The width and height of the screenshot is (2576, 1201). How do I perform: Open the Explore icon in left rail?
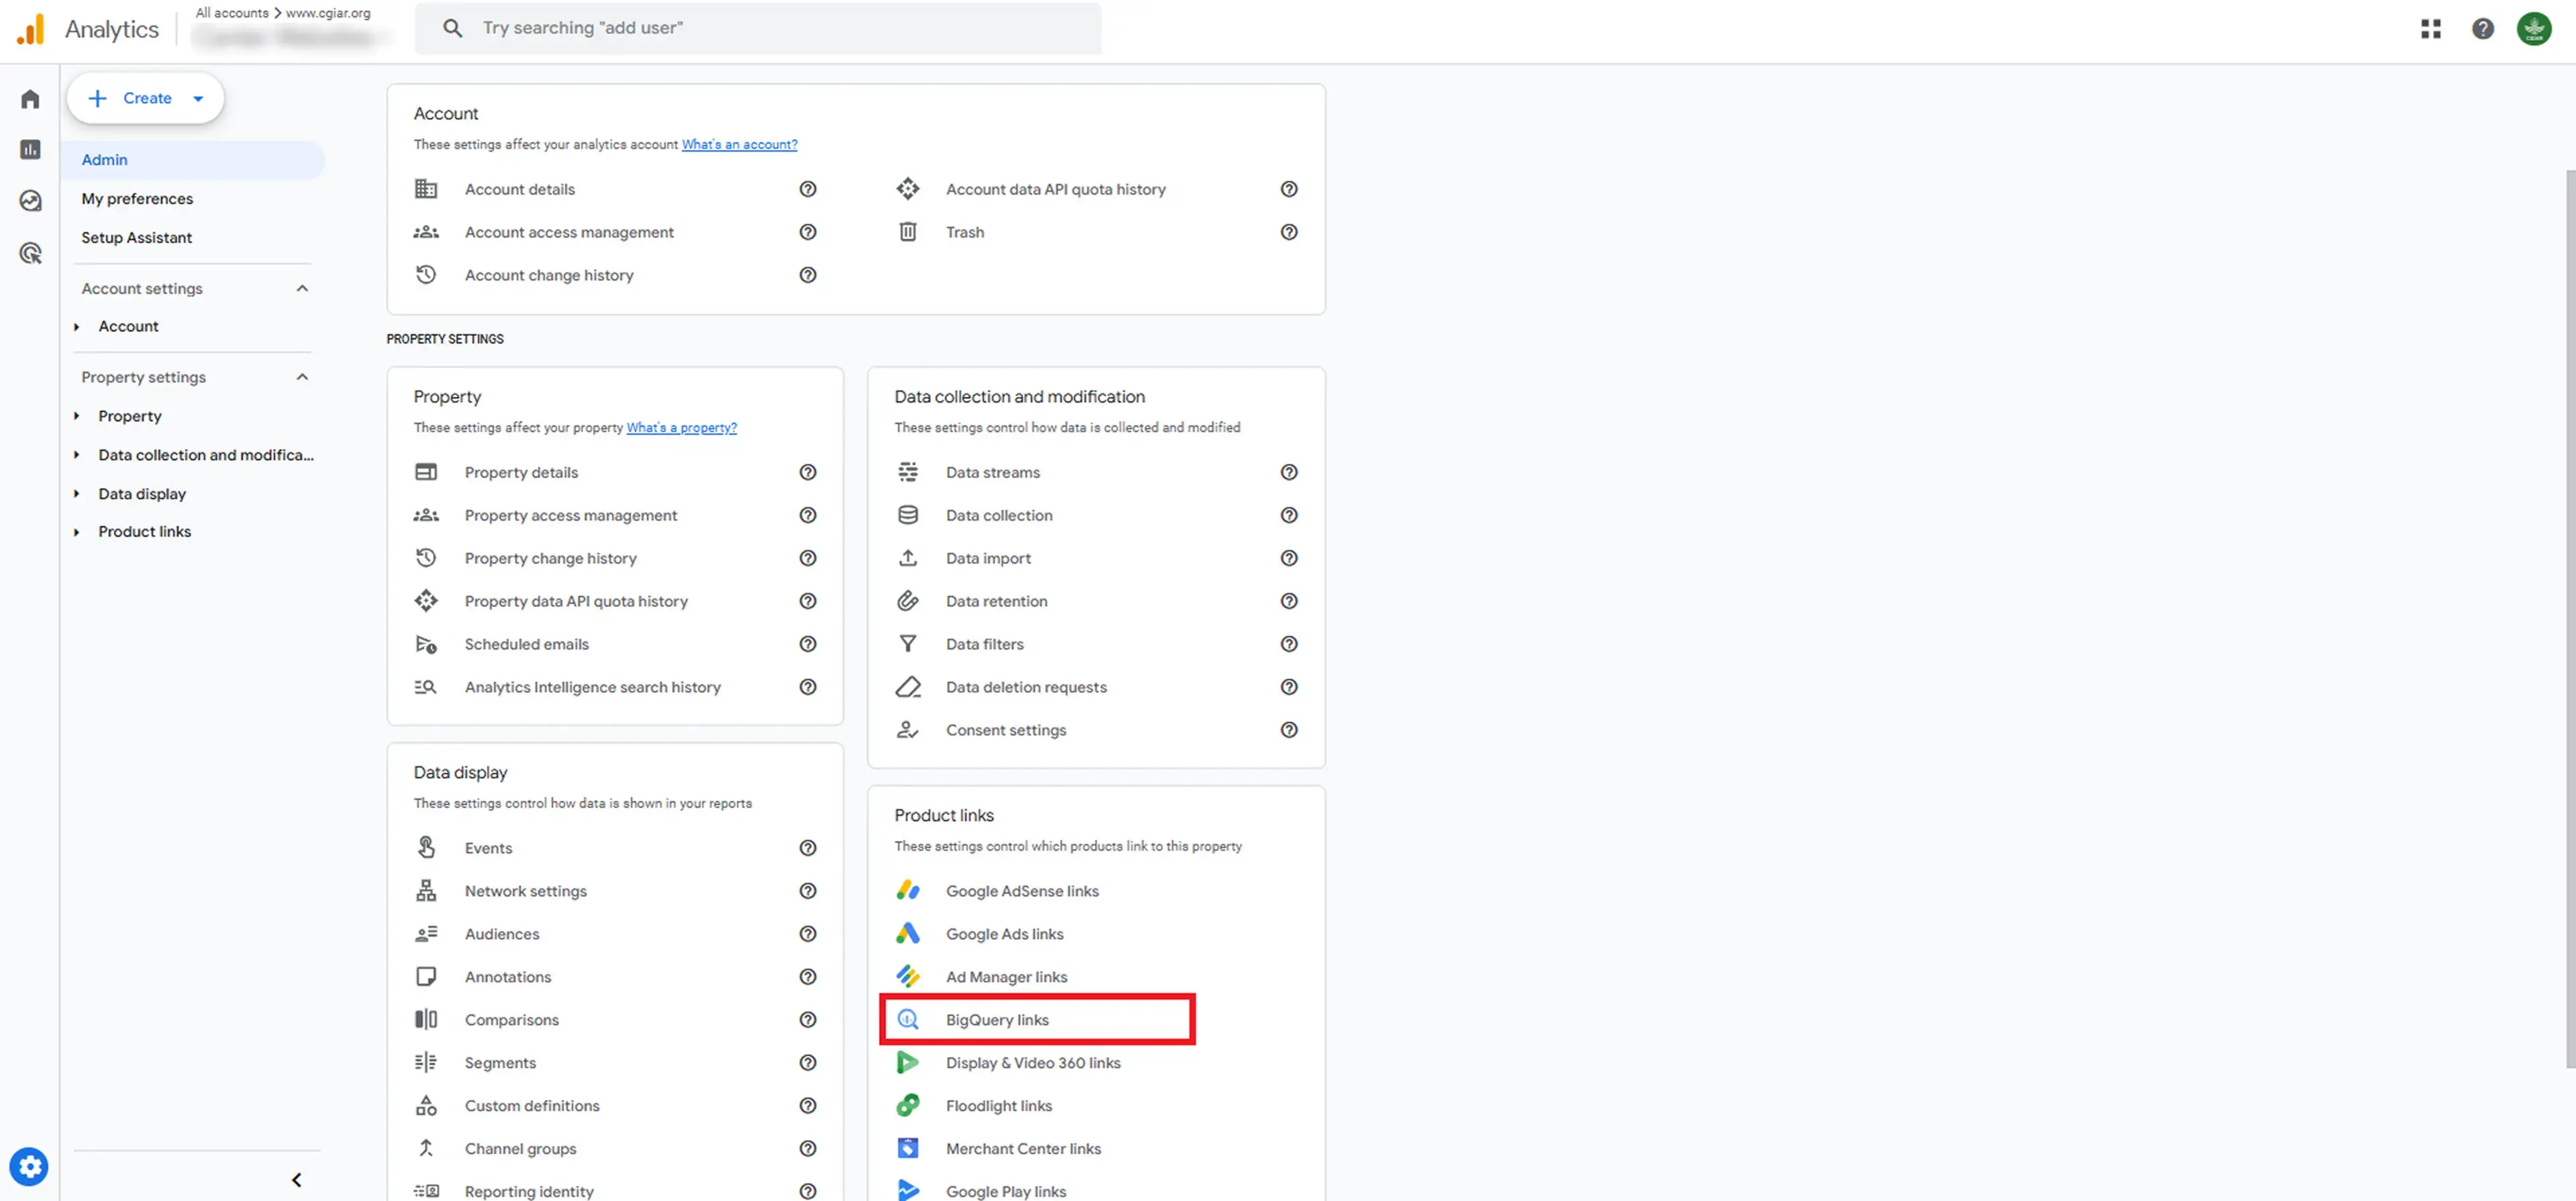30,201
